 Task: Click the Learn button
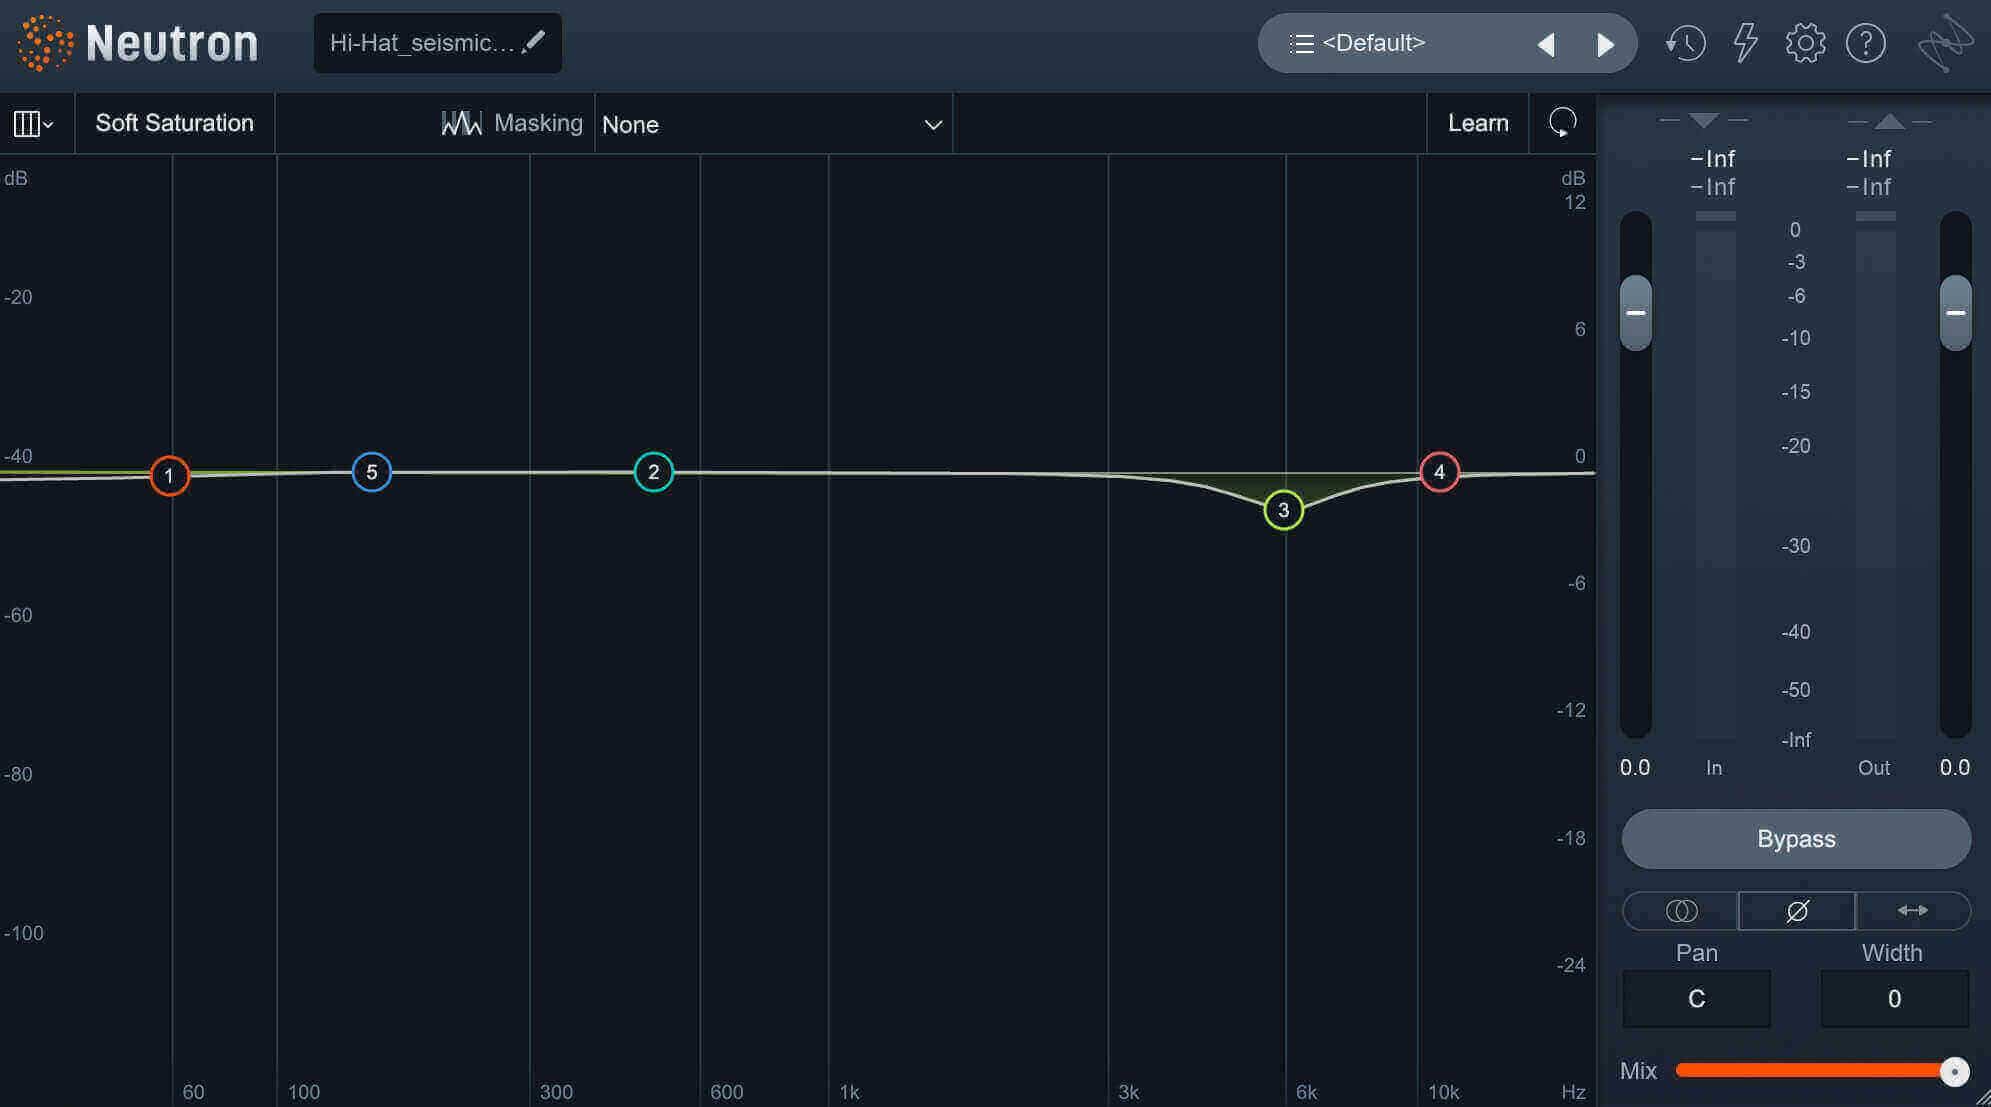(1478, 123)
